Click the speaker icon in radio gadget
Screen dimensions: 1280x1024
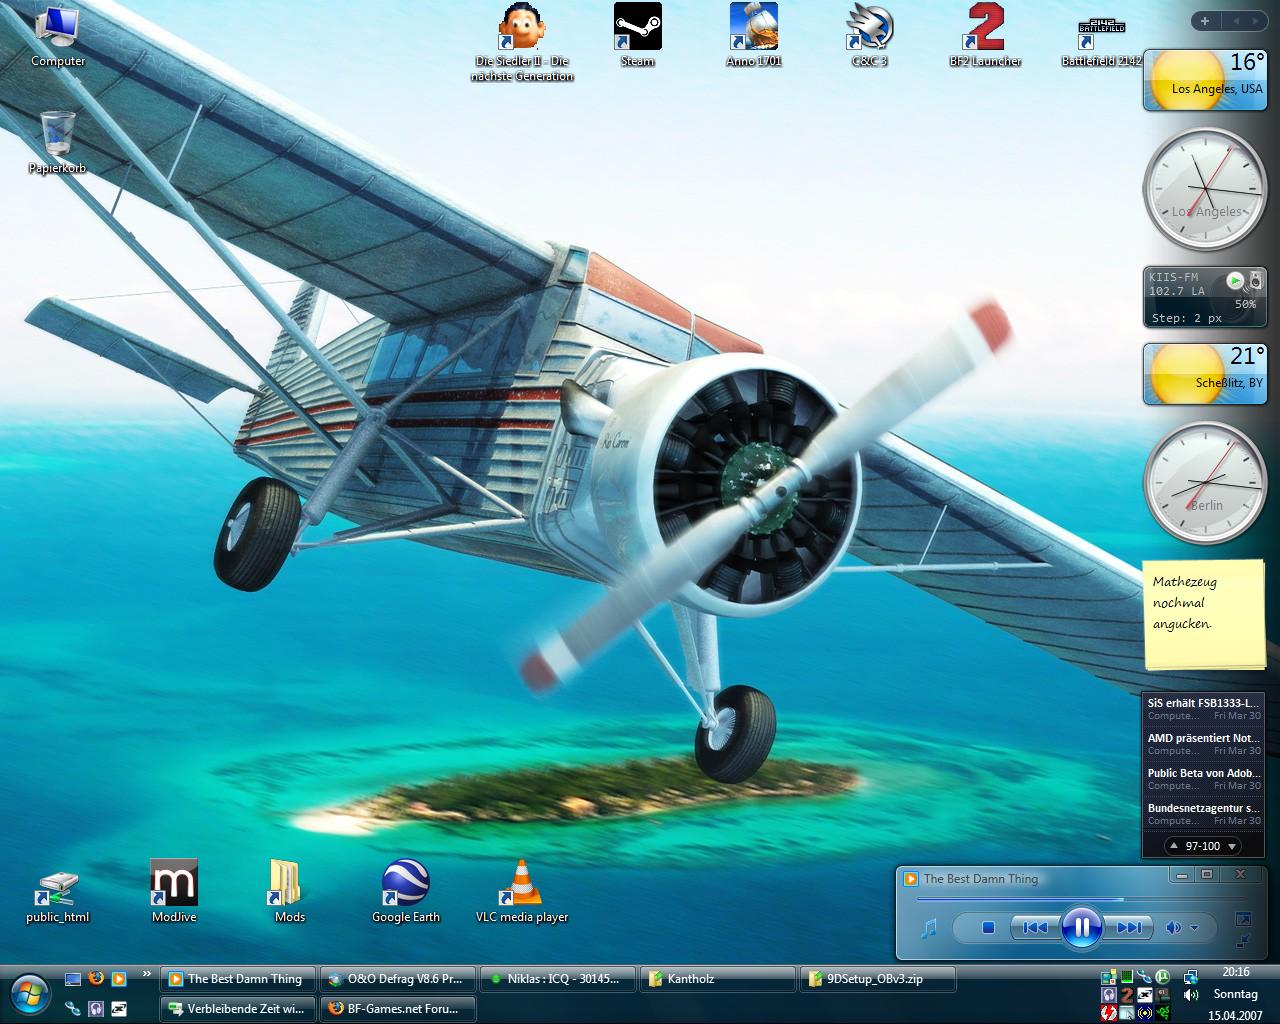pos(1256,281)
